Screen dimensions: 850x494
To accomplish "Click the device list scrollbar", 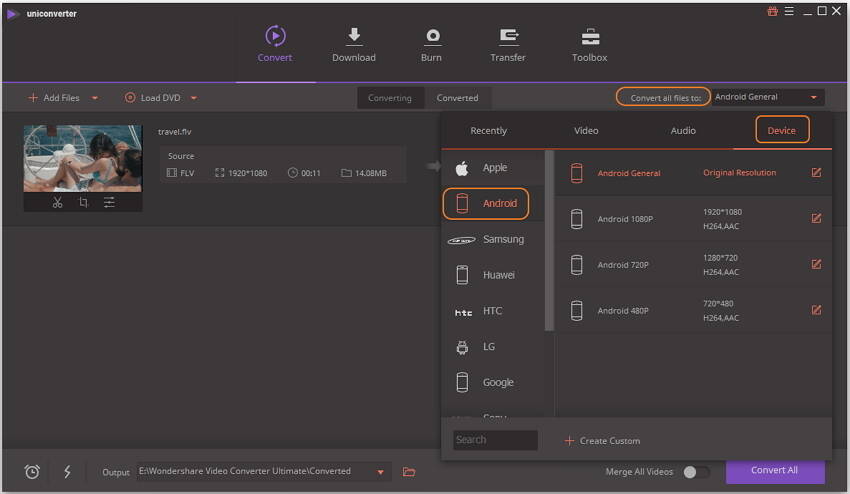I will click(549, 241).
